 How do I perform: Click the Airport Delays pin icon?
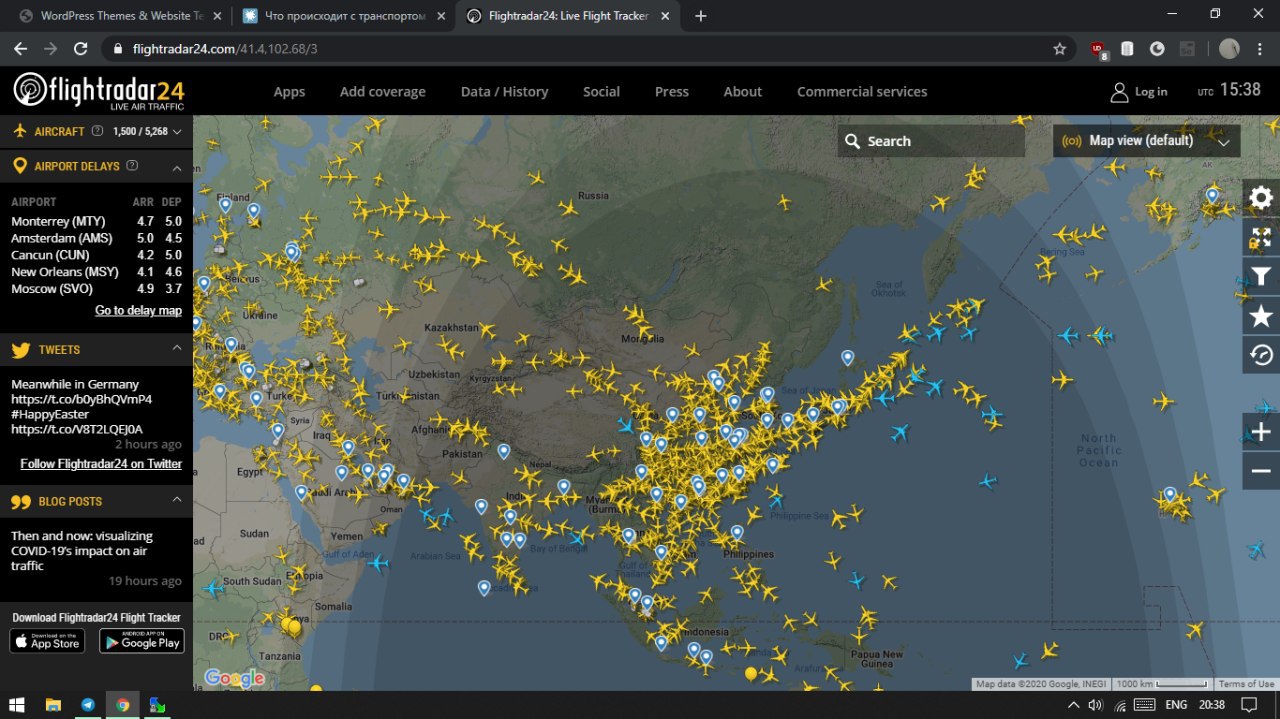[x=19, y=166]
